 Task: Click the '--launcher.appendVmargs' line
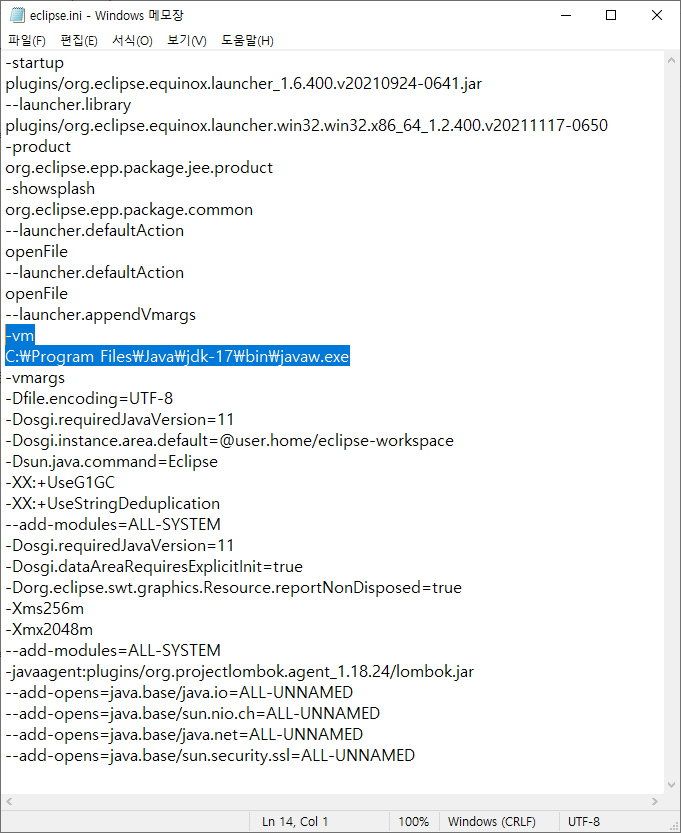(100, 314)
